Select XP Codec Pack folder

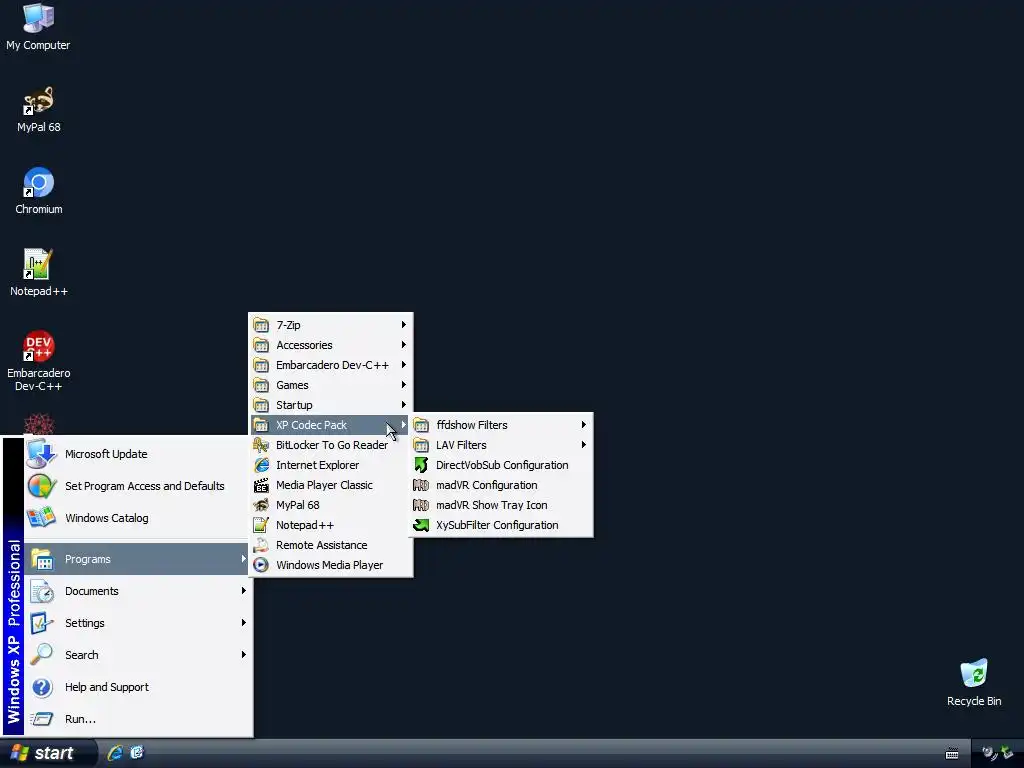click(x=330, y=425)
